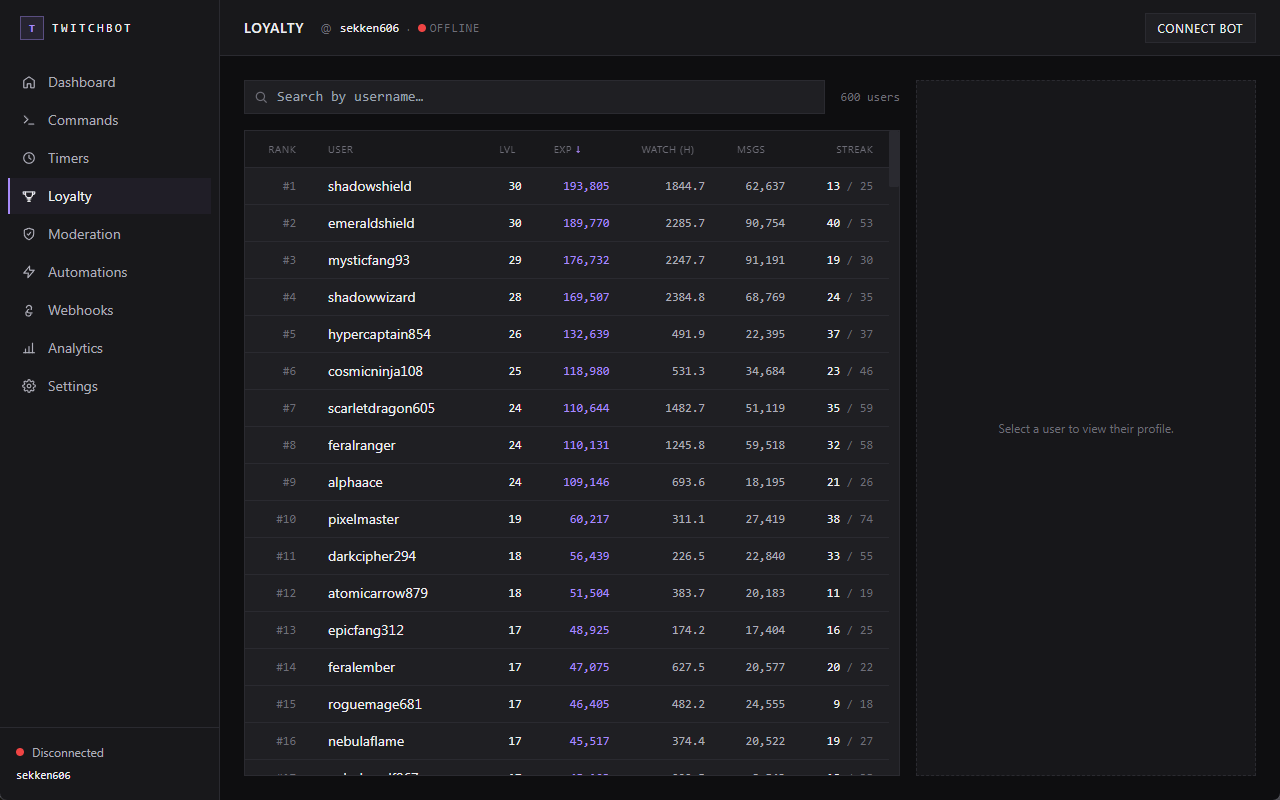Open mysticfang93 profile row

point(566,260)
